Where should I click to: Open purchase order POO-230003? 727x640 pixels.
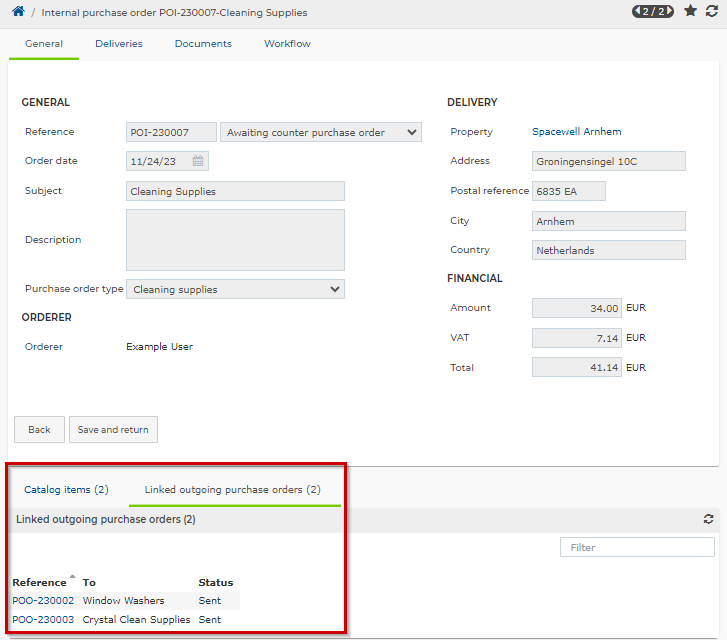(x=43, y=620)
